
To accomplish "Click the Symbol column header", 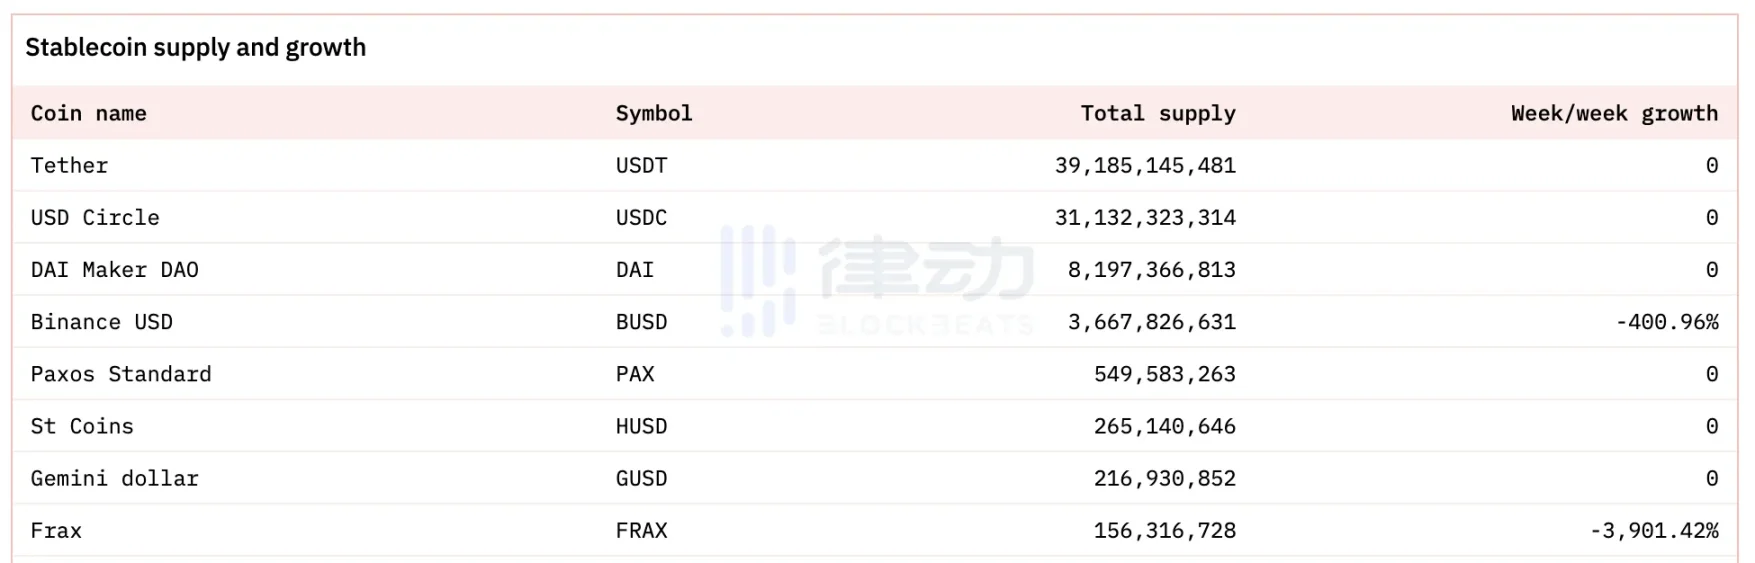I will pyautogui.click(x=653, y=114).
